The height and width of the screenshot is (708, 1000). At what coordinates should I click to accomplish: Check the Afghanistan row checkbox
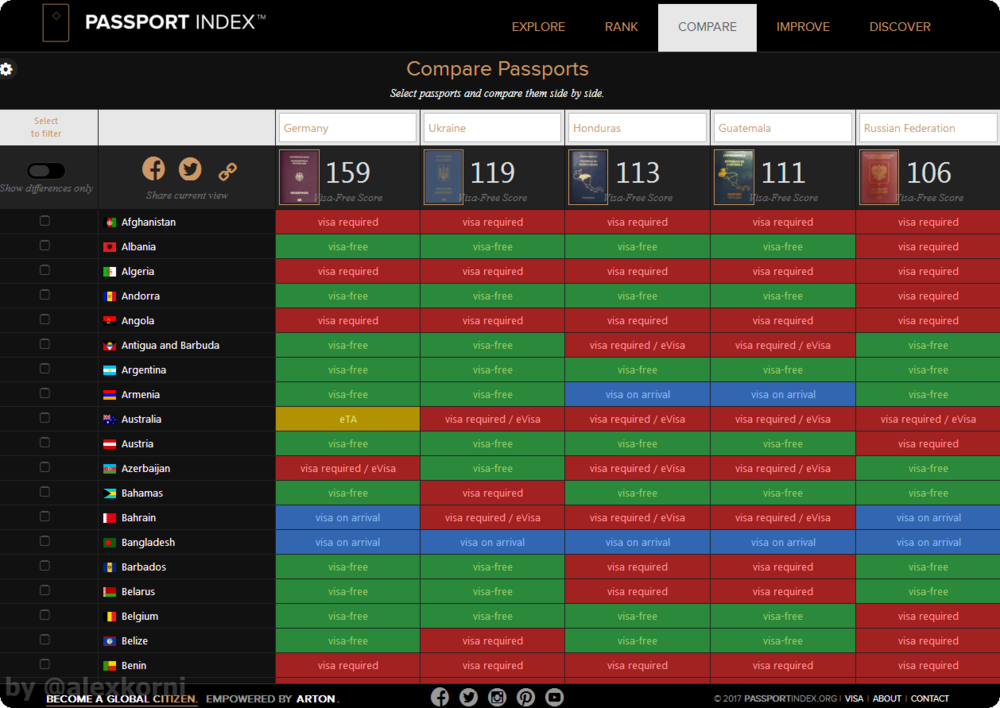click(x=45, y=221)
